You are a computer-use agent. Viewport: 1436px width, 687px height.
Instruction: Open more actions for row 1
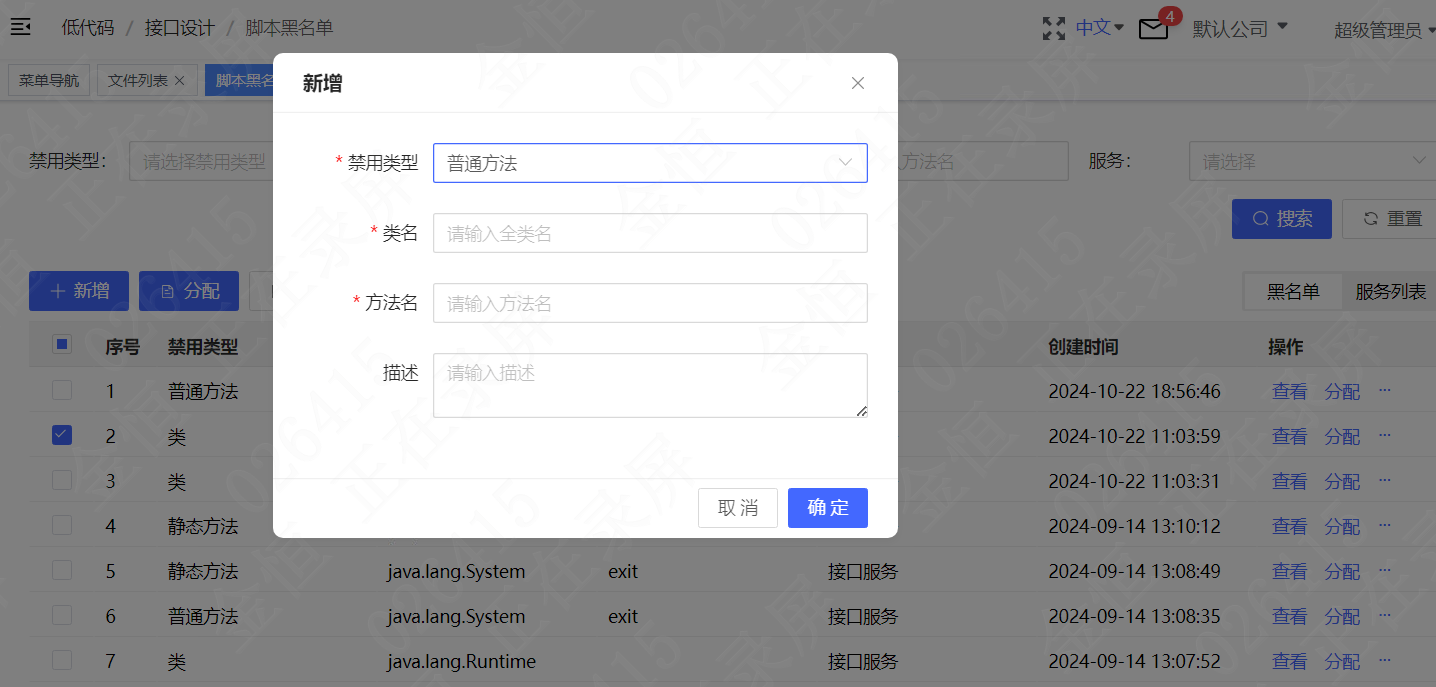coord(1385,390)
